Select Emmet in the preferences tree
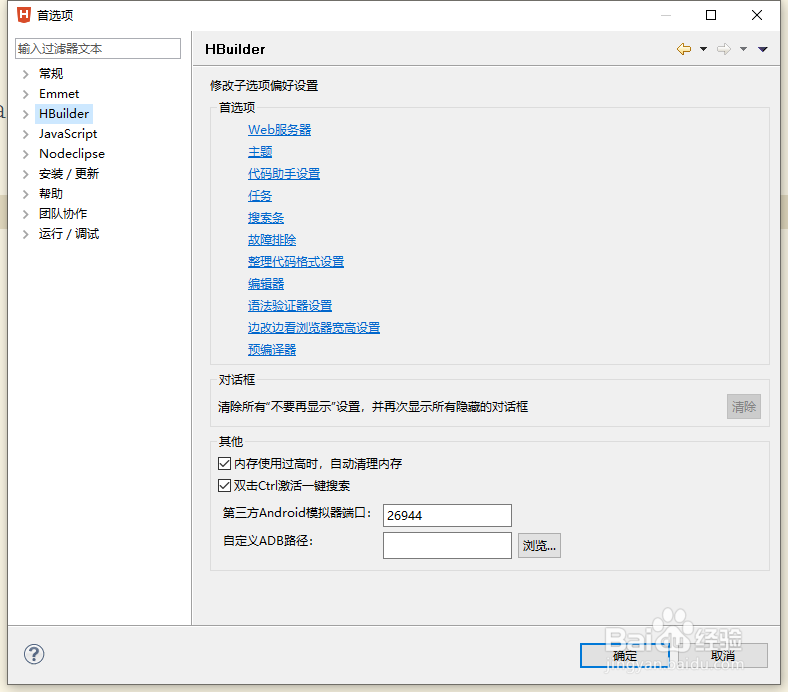The height and width of the screenshot is (692, 788). 59,93
